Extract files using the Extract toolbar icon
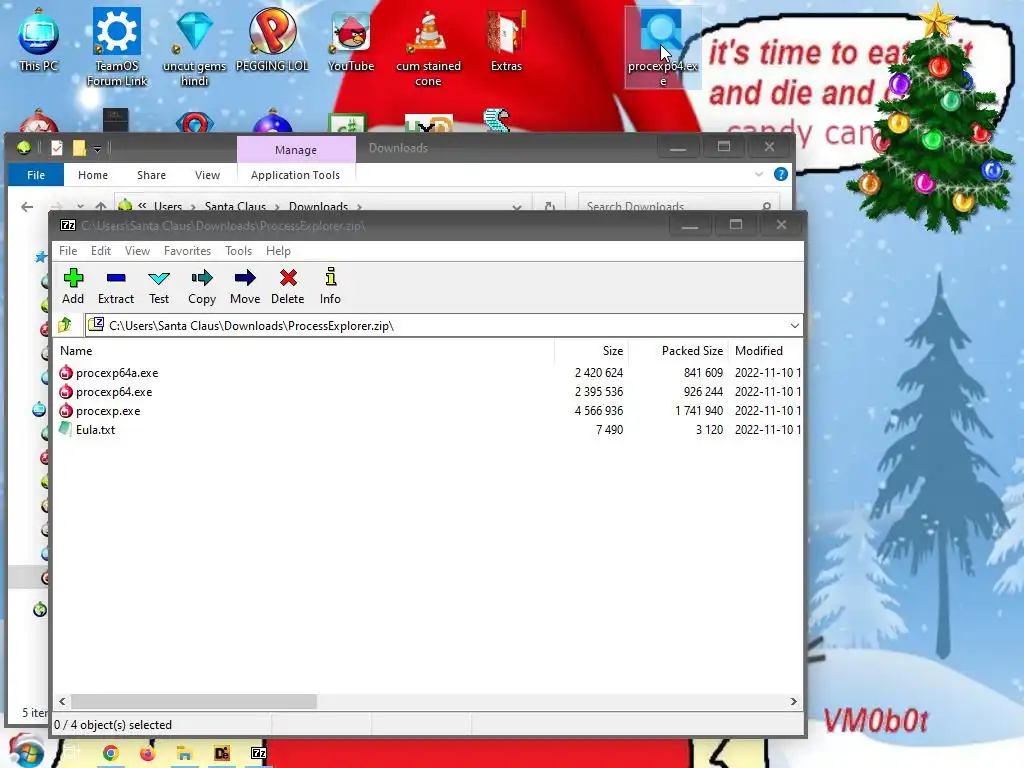The image size is (1024, 768). point(116,286)
